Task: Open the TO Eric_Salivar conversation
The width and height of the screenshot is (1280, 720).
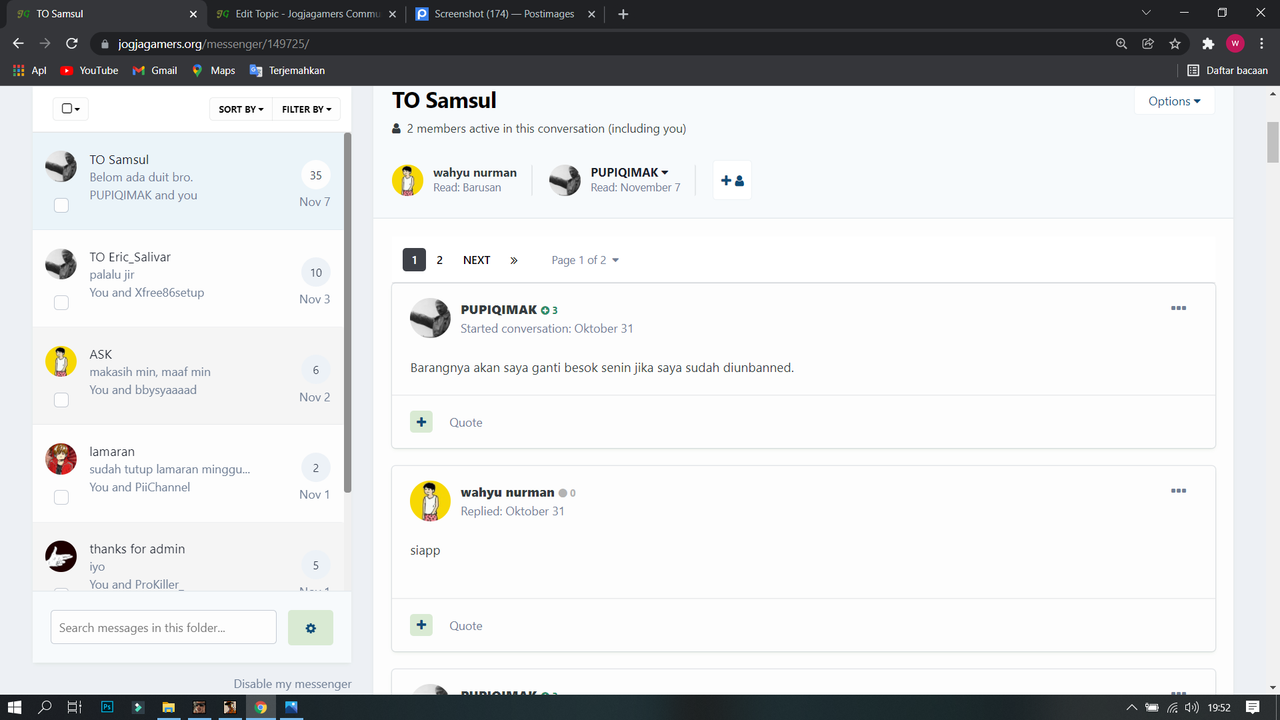Action: 188,278
